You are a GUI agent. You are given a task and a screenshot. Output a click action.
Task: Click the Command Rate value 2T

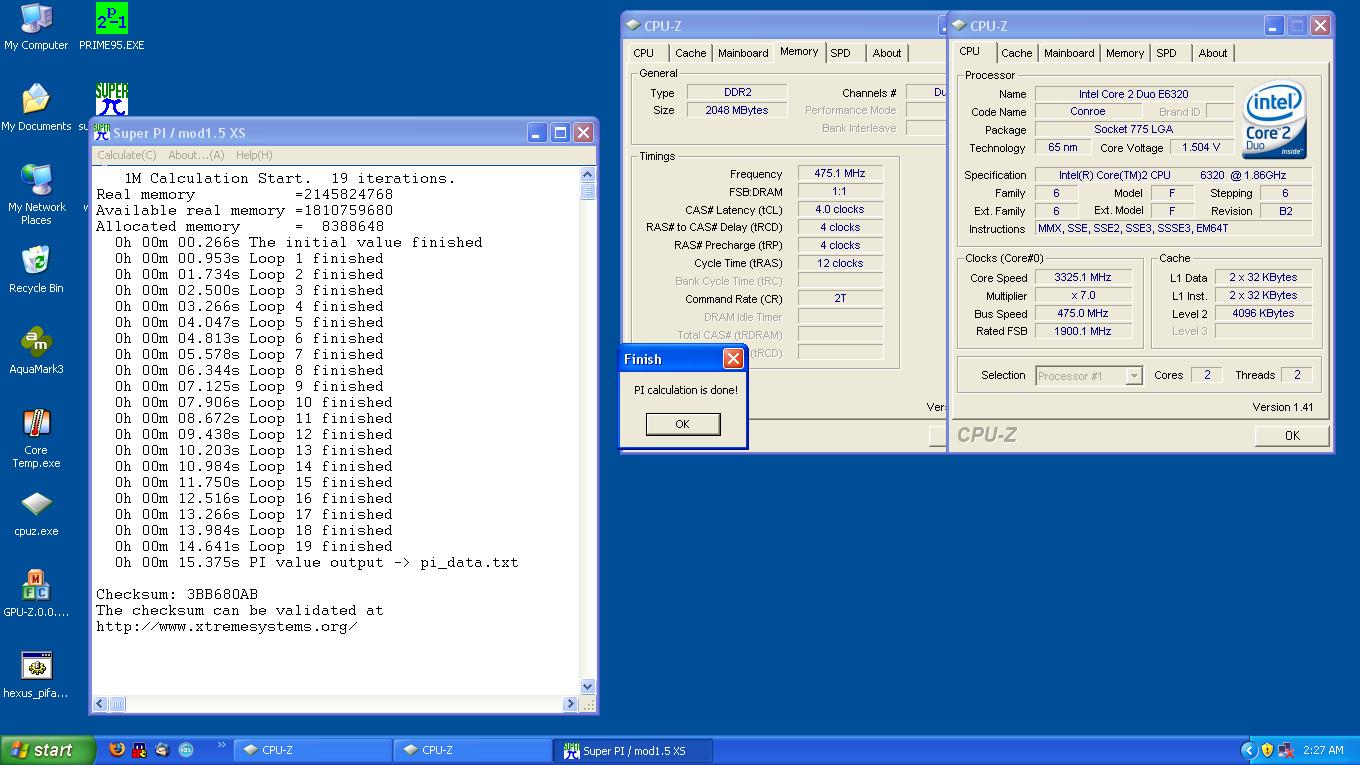(x=840, y=298)
